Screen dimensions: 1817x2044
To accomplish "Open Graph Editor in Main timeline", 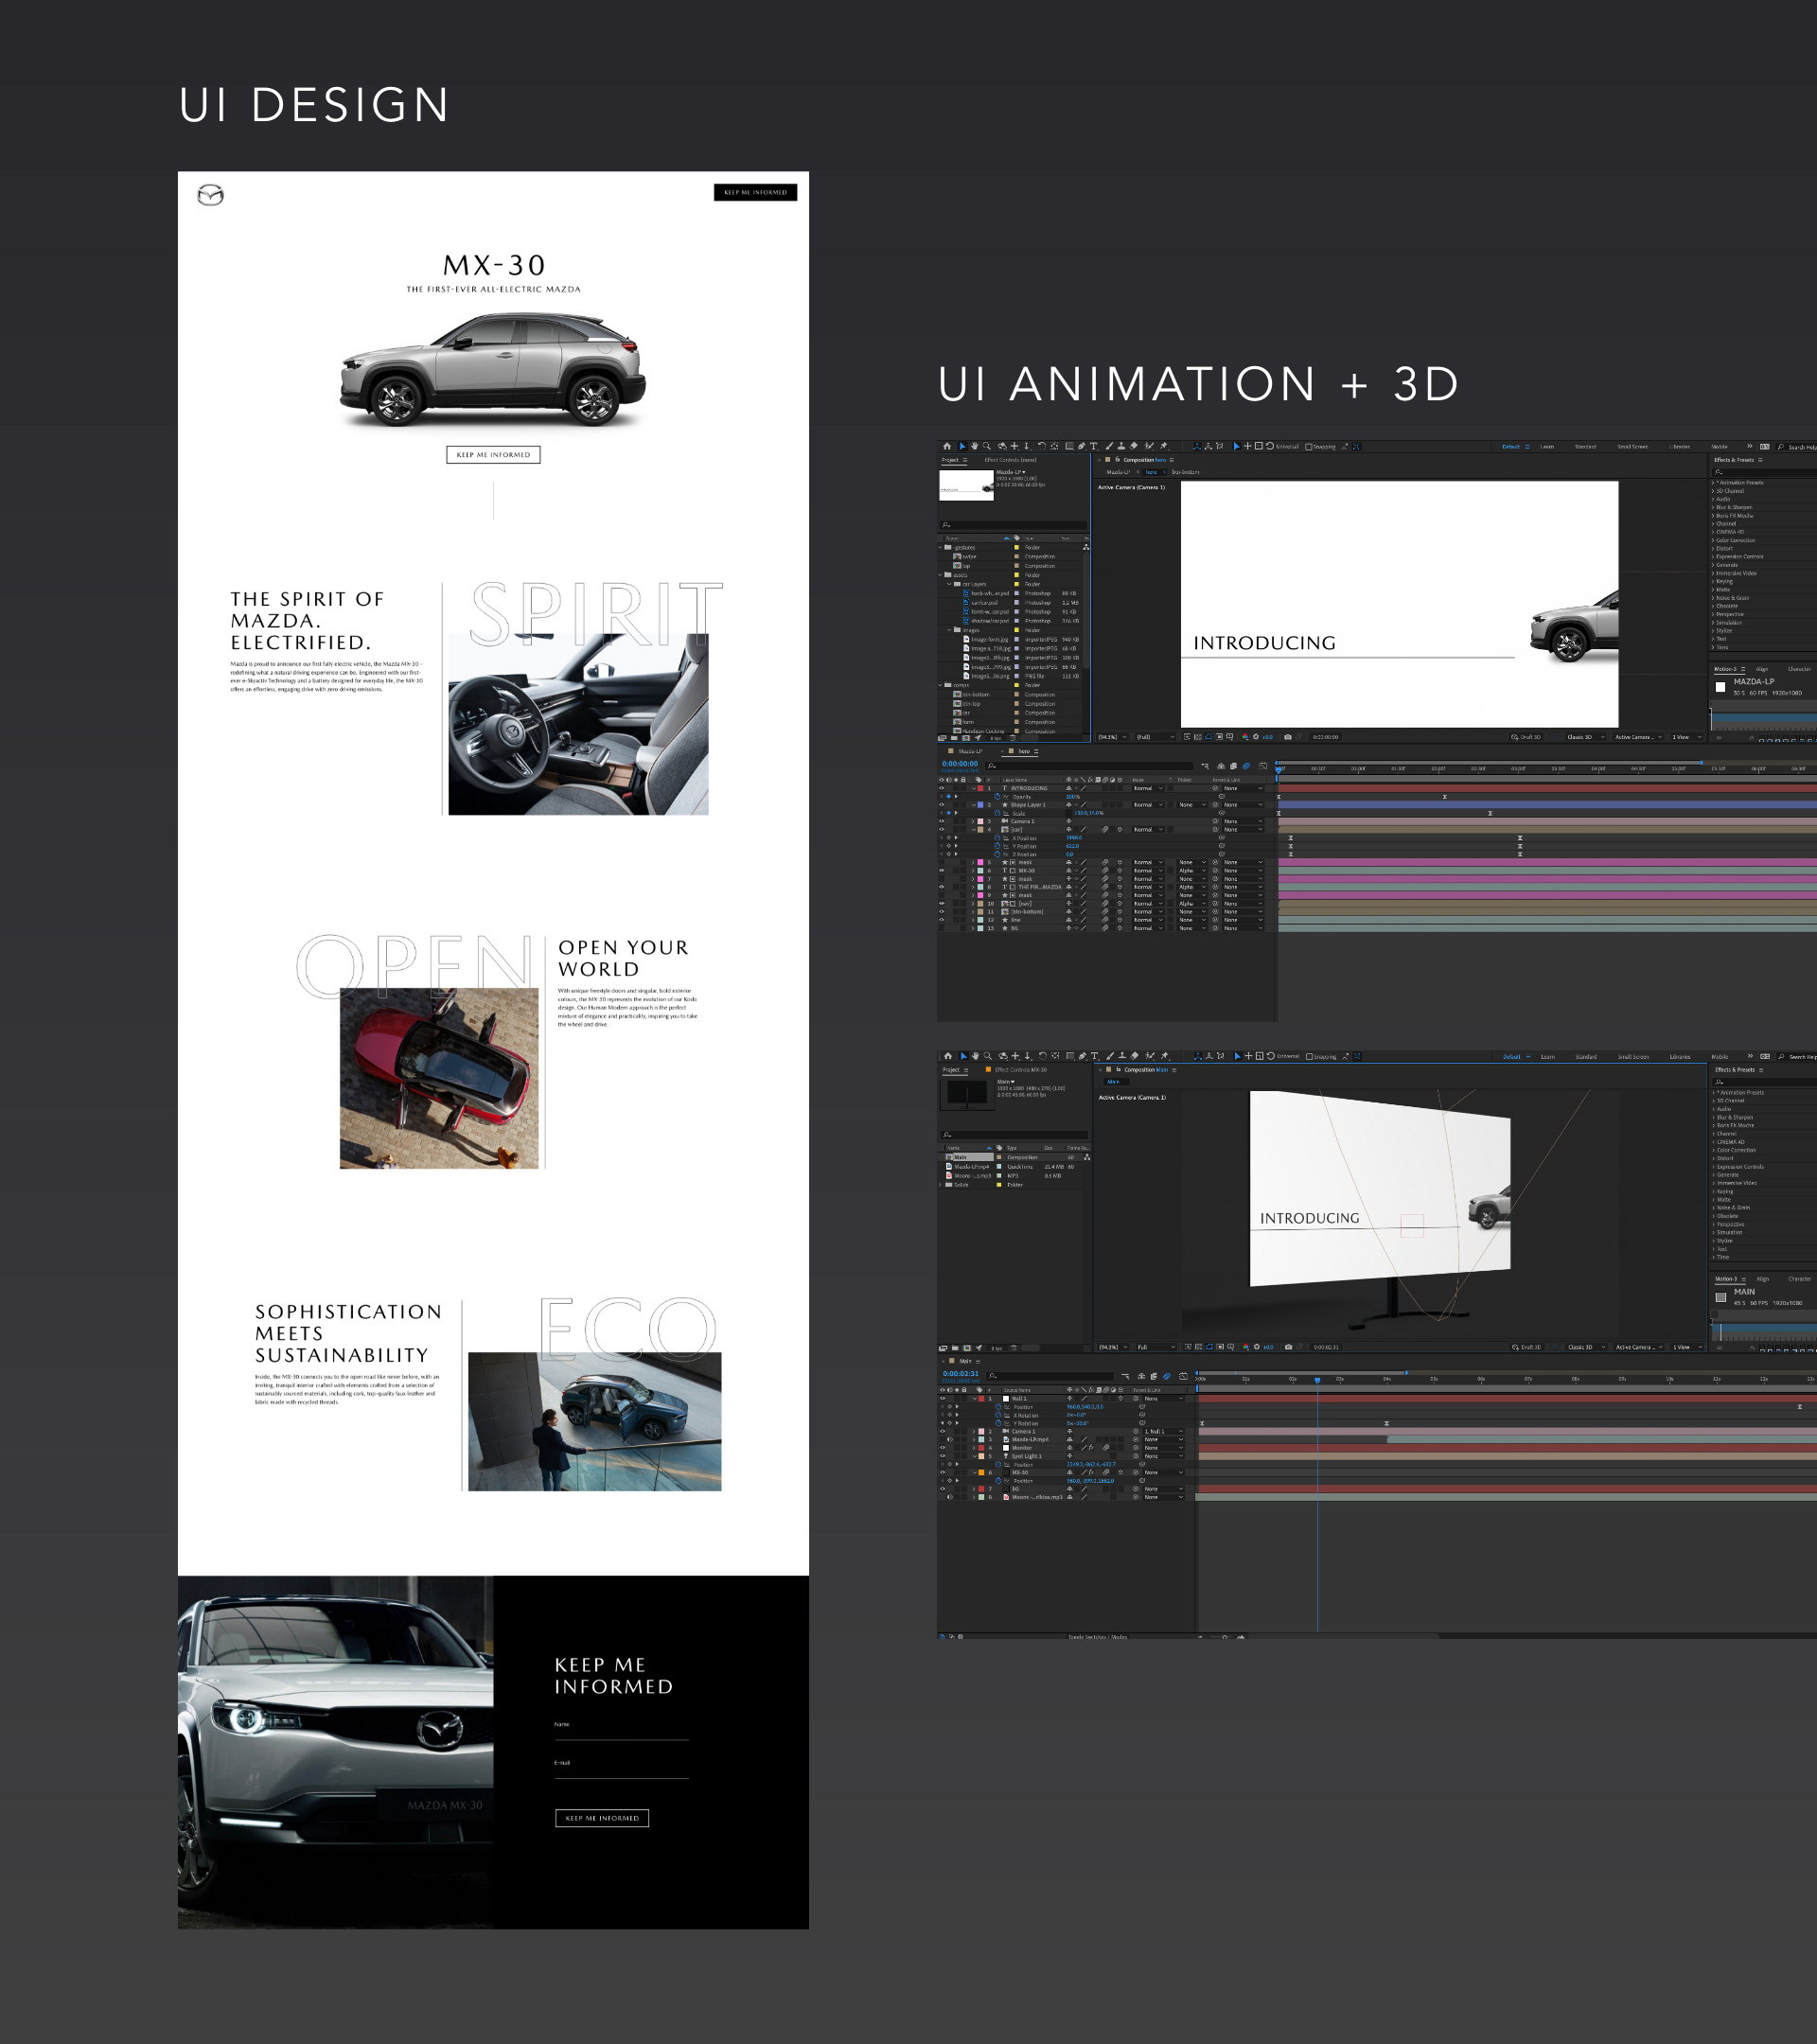I will point(1183,1376).
